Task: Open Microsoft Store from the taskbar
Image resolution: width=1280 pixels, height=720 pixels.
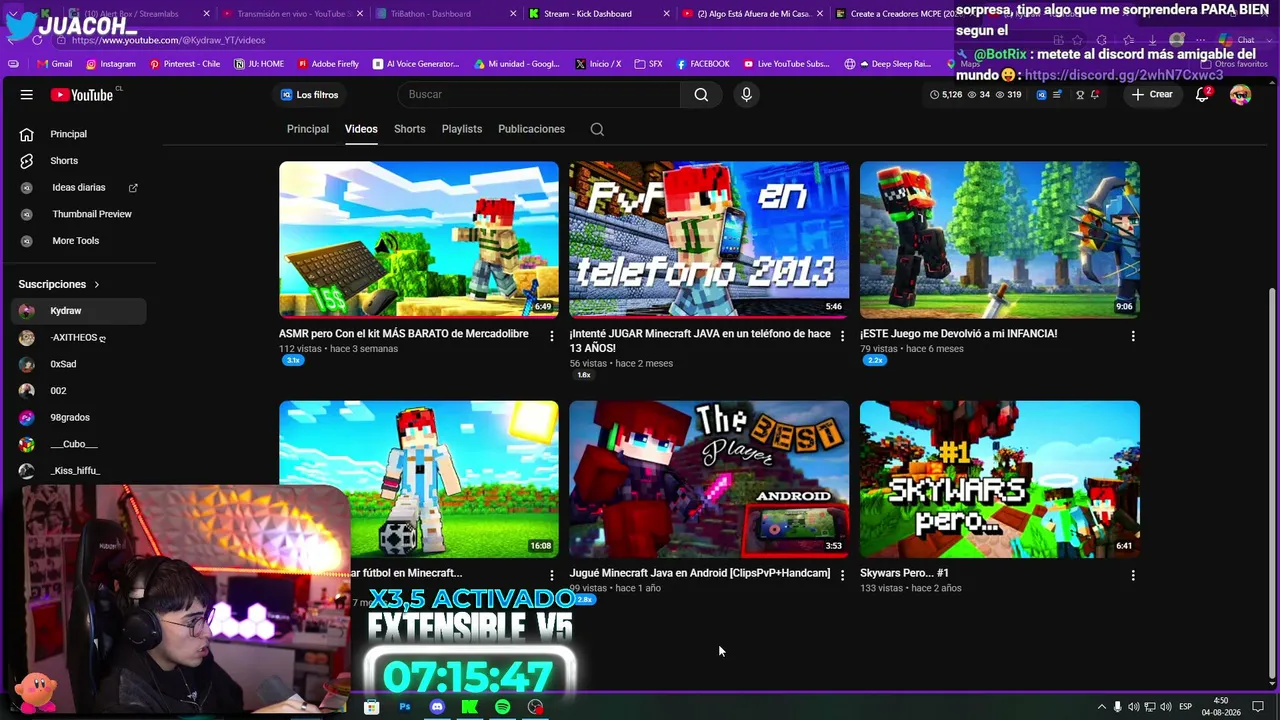Action: click(x=371, y=707)
